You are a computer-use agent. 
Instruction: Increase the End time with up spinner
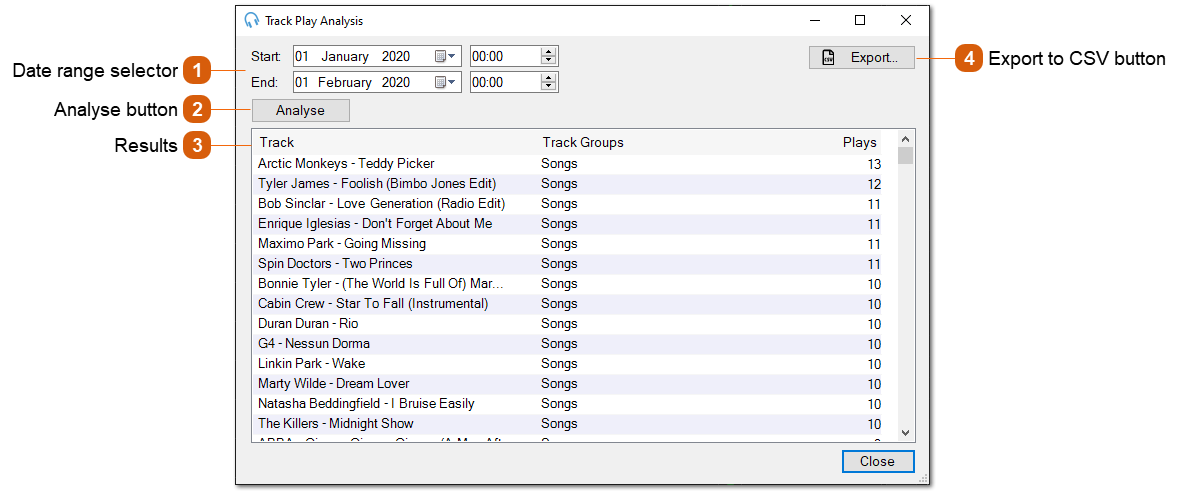[549, 78]
